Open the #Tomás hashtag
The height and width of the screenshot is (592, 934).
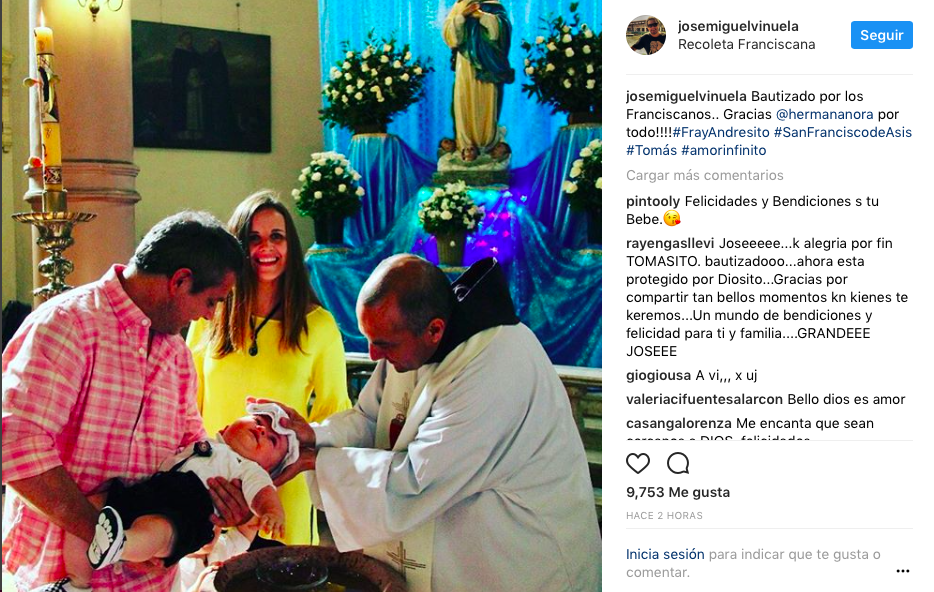coord(651,150)
